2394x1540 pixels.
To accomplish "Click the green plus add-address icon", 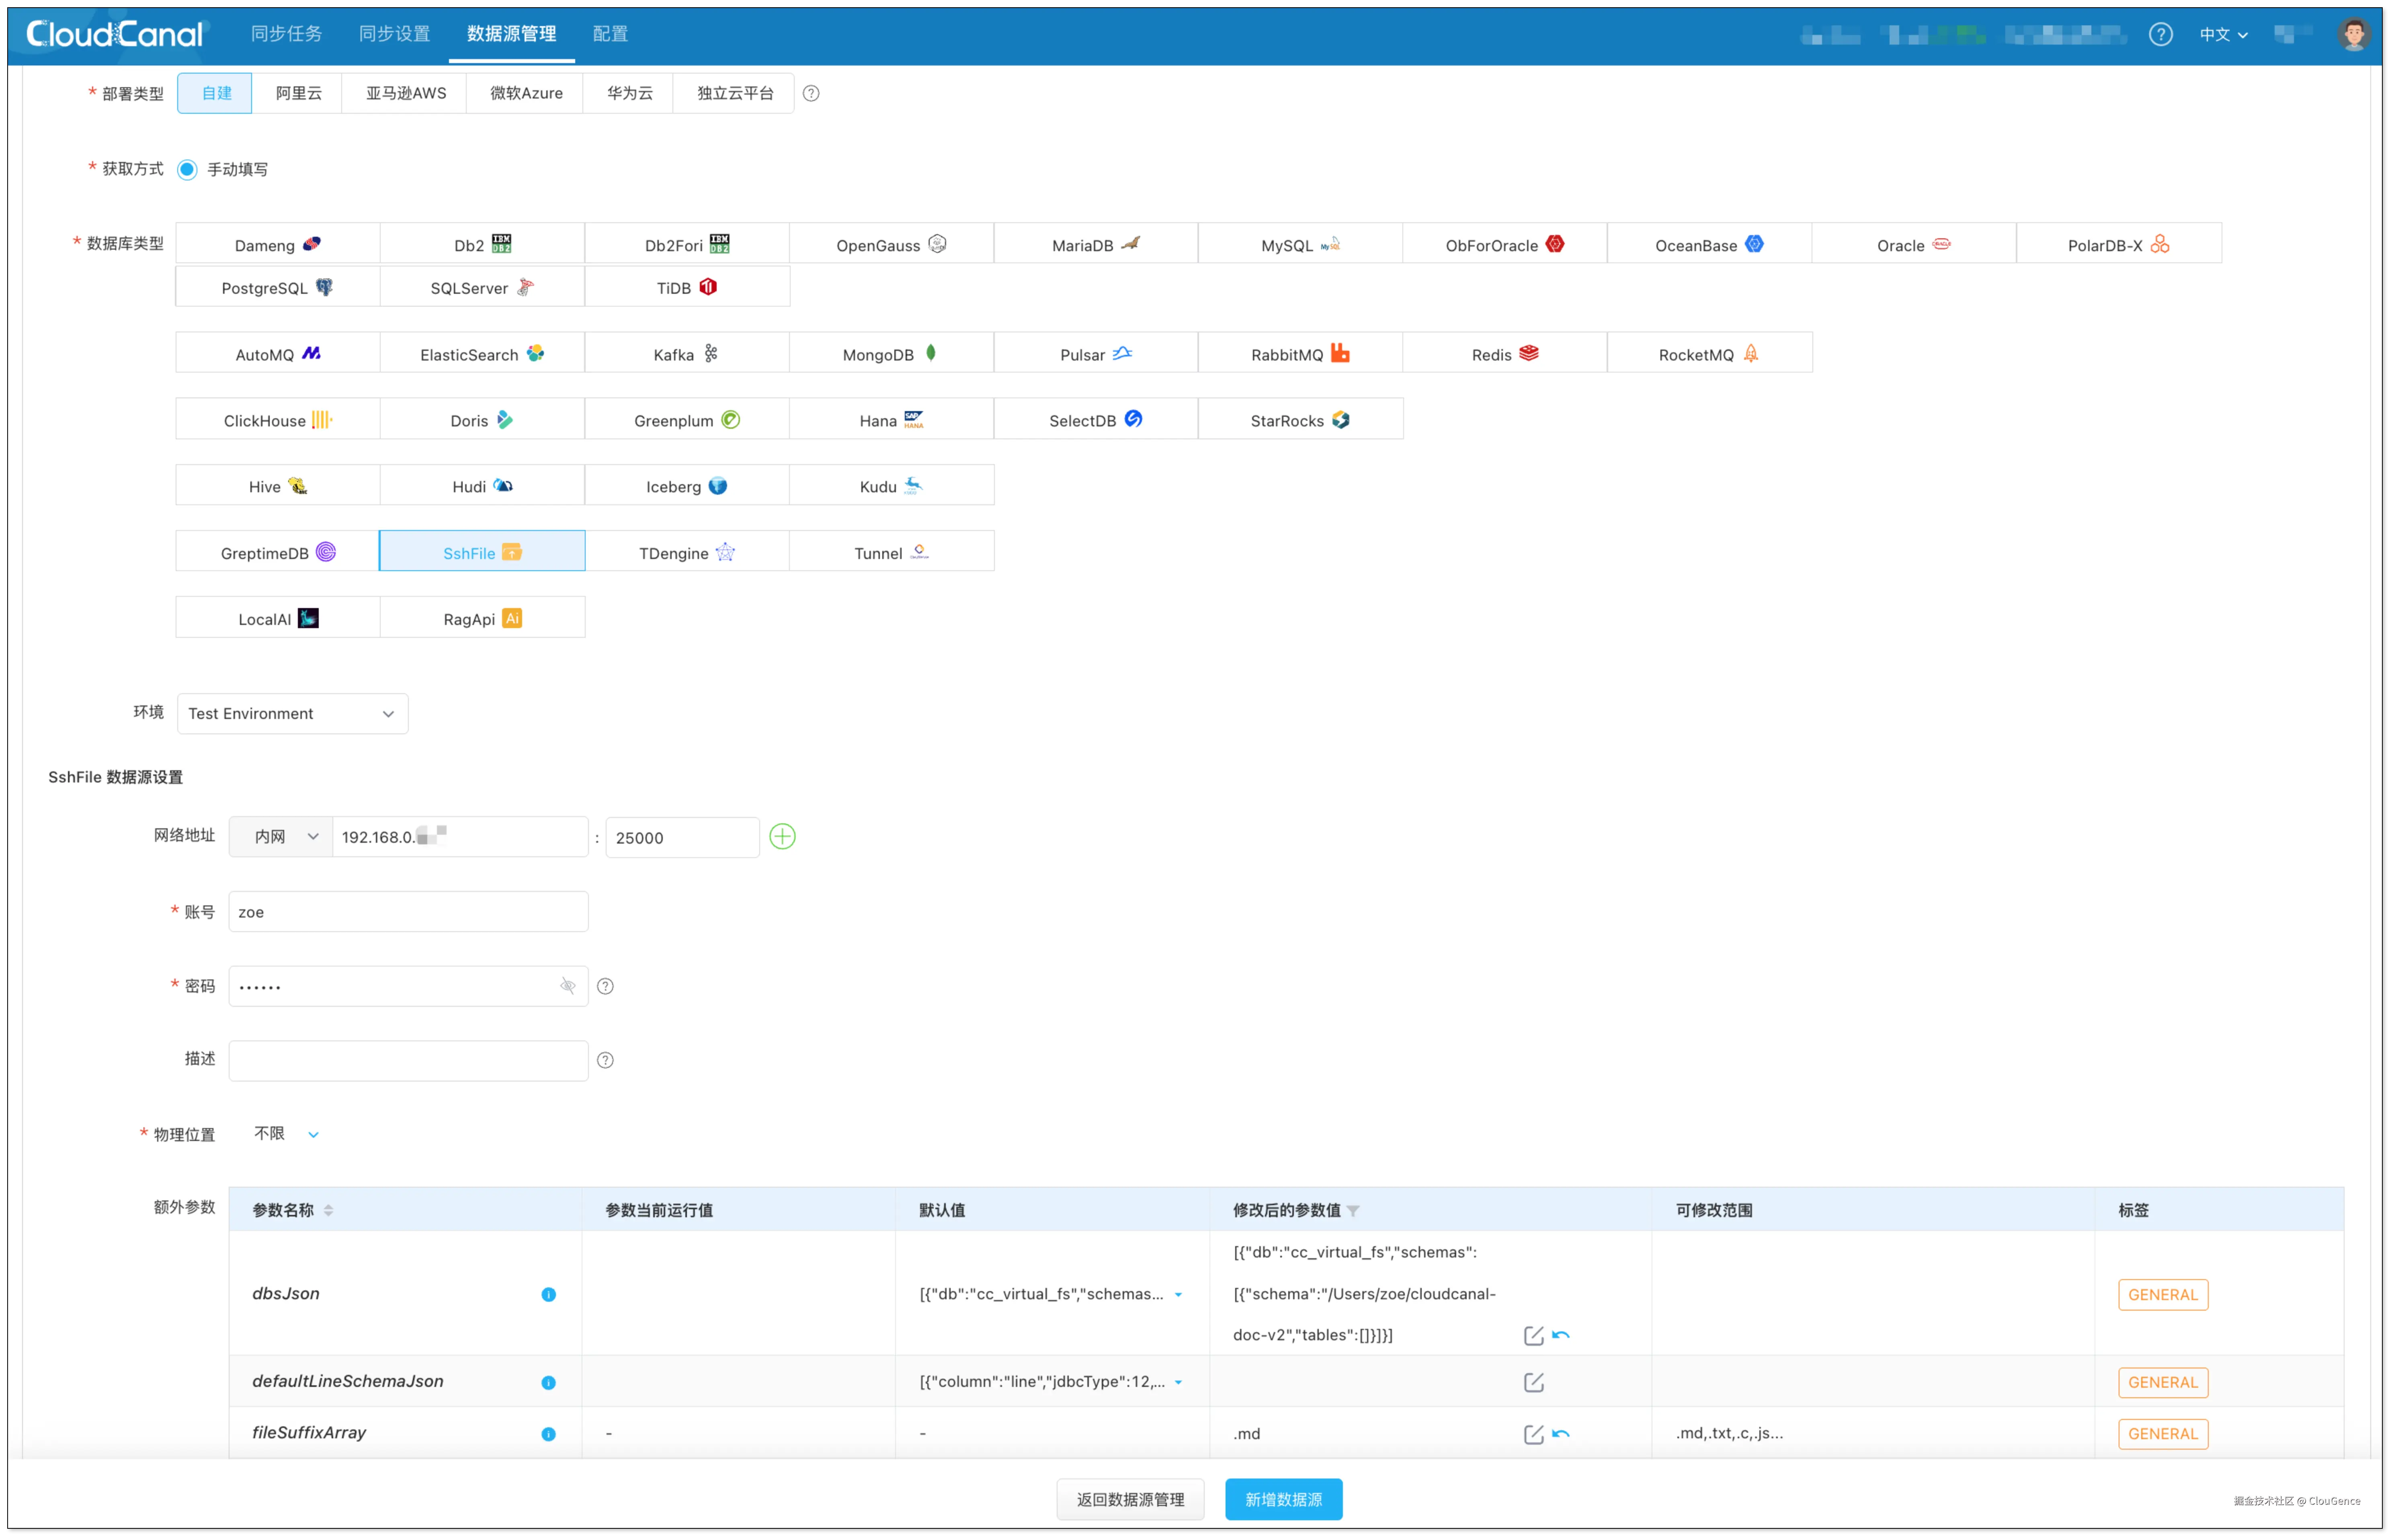I will [x=782, y=837].
